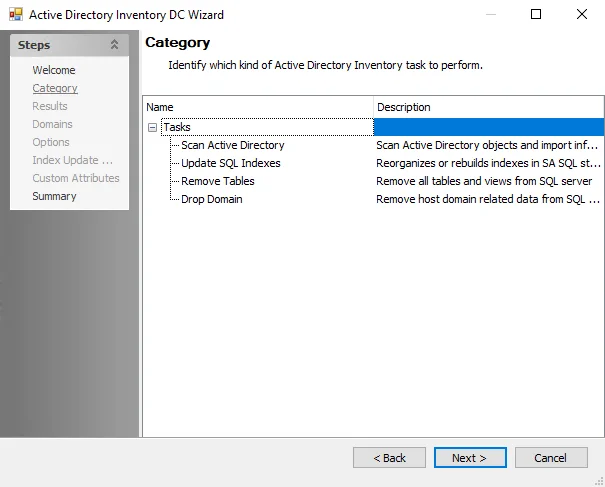Open the Options step
Image resolution: width=605 pixels, height=487 pixels.
(51, 142)
